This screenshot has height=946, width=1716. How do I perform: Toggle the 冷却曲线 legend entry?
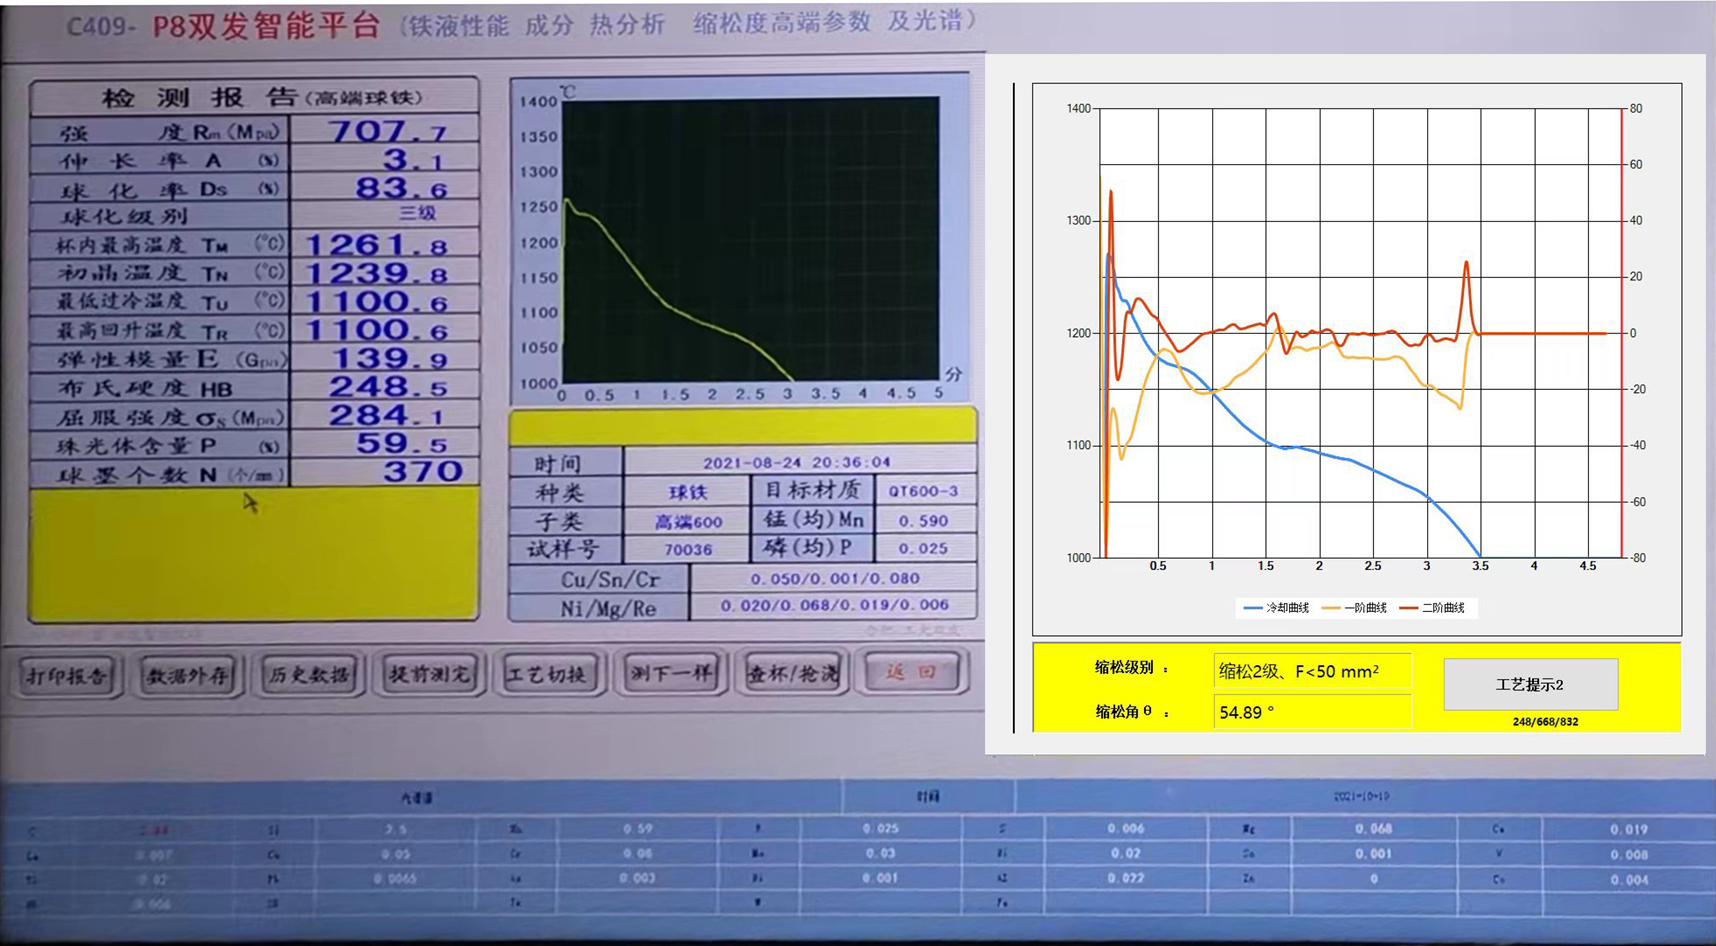(x=1276, y=608)
